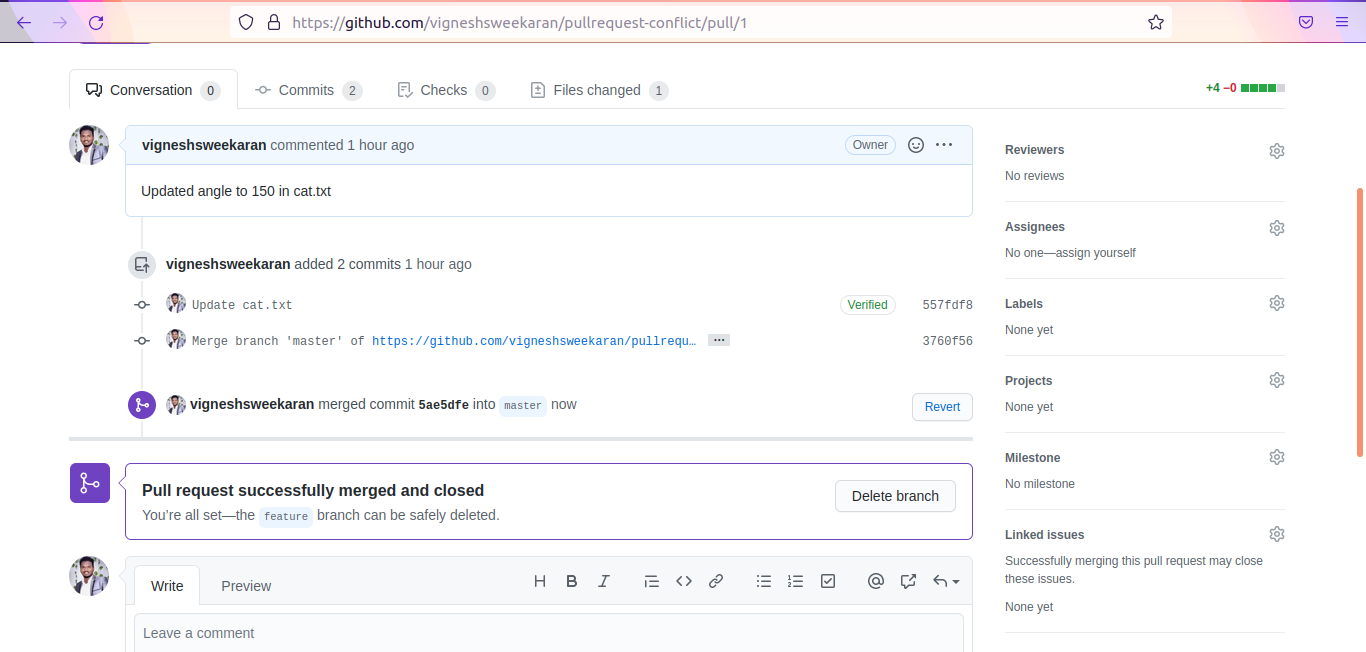Screen dimensions: 1366x652
Task: Open the Update cat.txt commit
Action: tap(242, 305)
